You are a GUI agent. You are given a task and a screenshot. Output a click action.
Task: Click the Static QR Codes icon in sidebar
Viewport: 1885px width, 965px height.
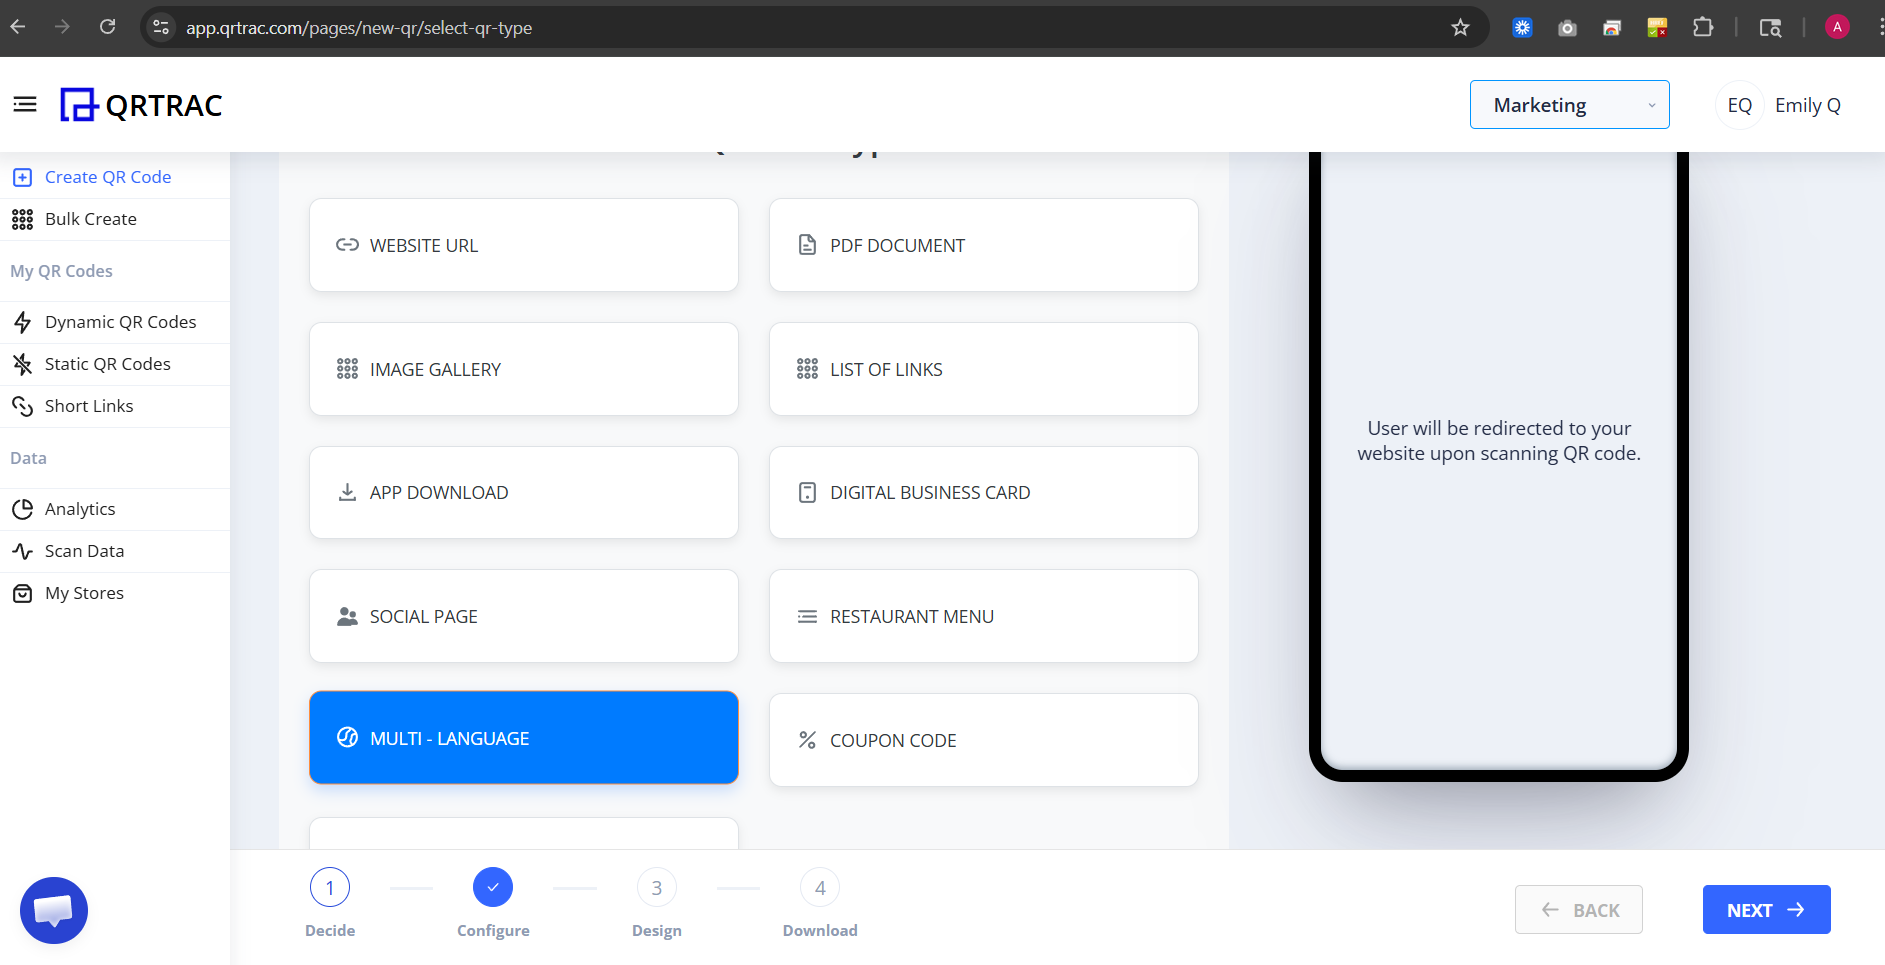[23, 364]
